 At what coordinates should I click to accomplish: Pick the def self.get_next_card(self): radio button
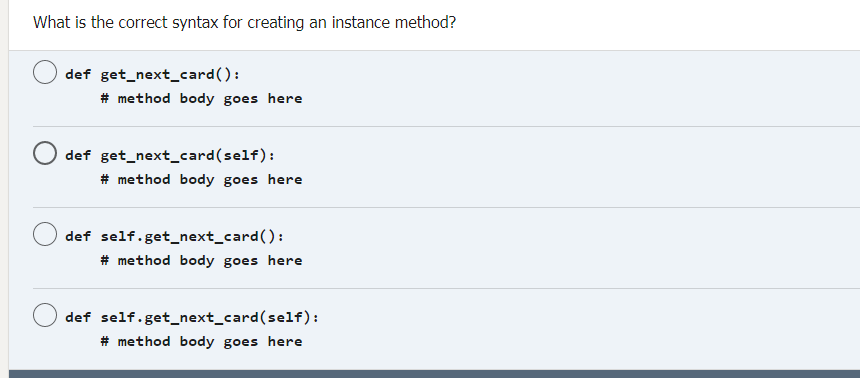44,315
